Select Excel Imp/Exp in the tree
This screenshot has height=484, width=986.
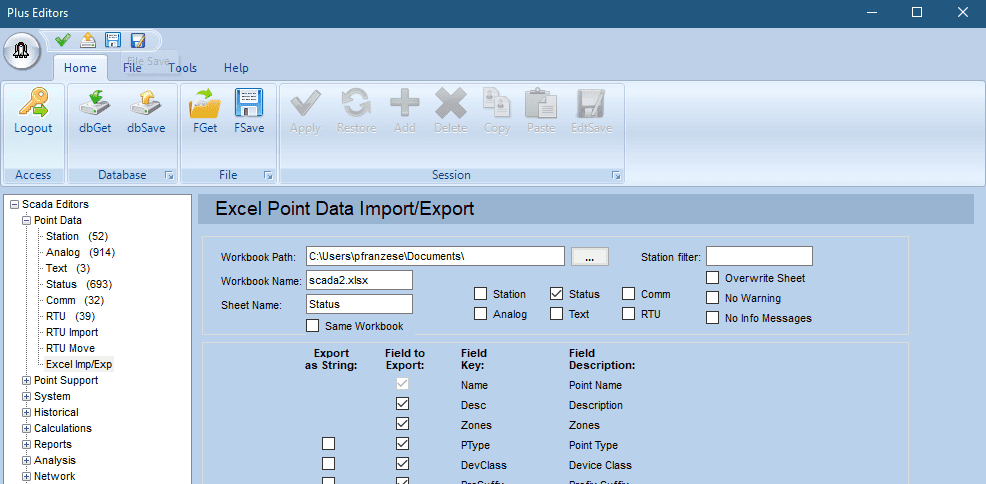[x=79, y=364]
